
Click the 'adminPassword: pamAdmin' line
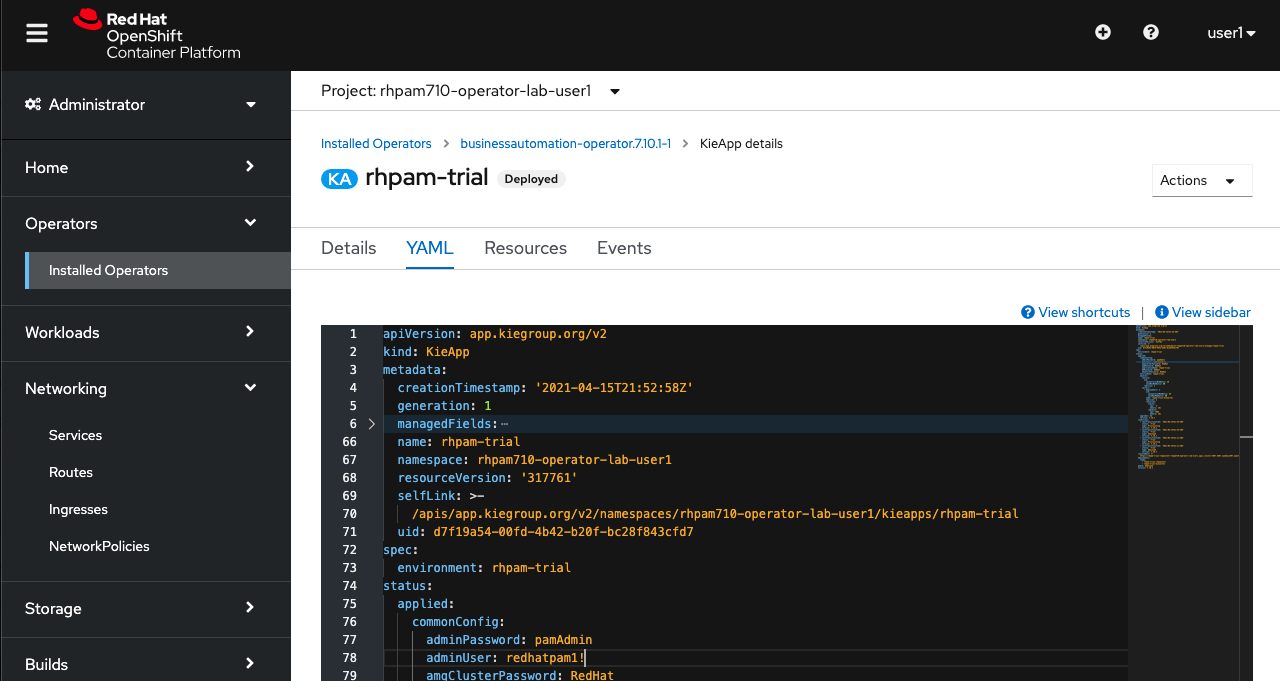click(x=509, y=640)
